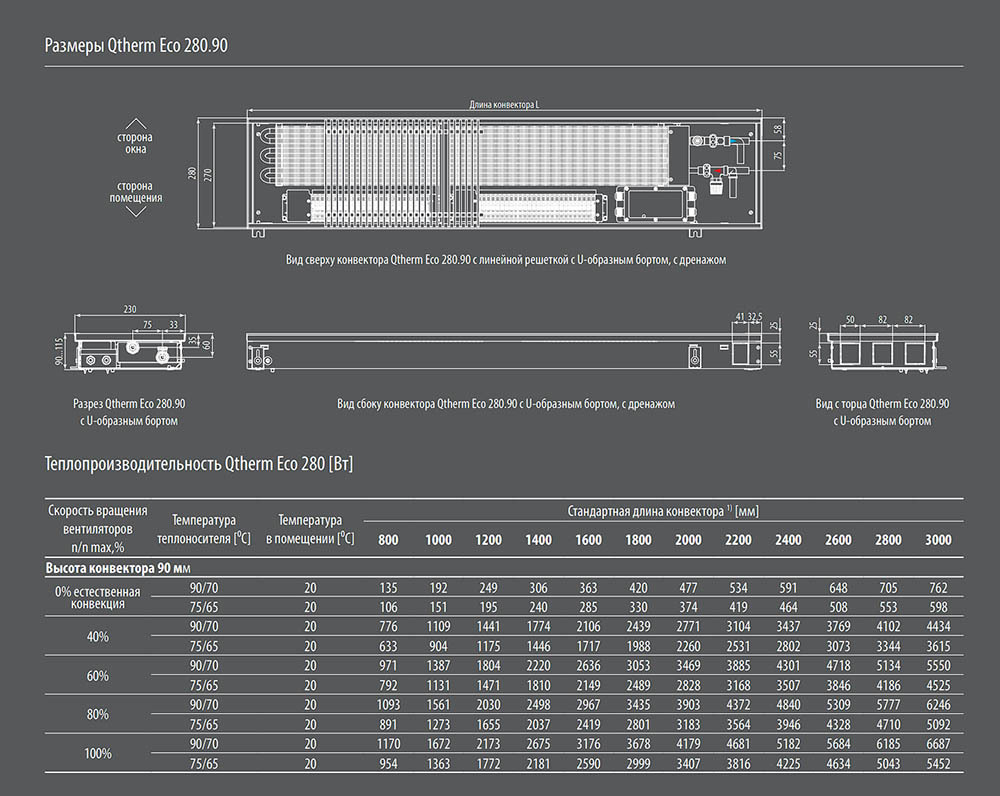Click the '60%' fan speed label

[98, 675]
